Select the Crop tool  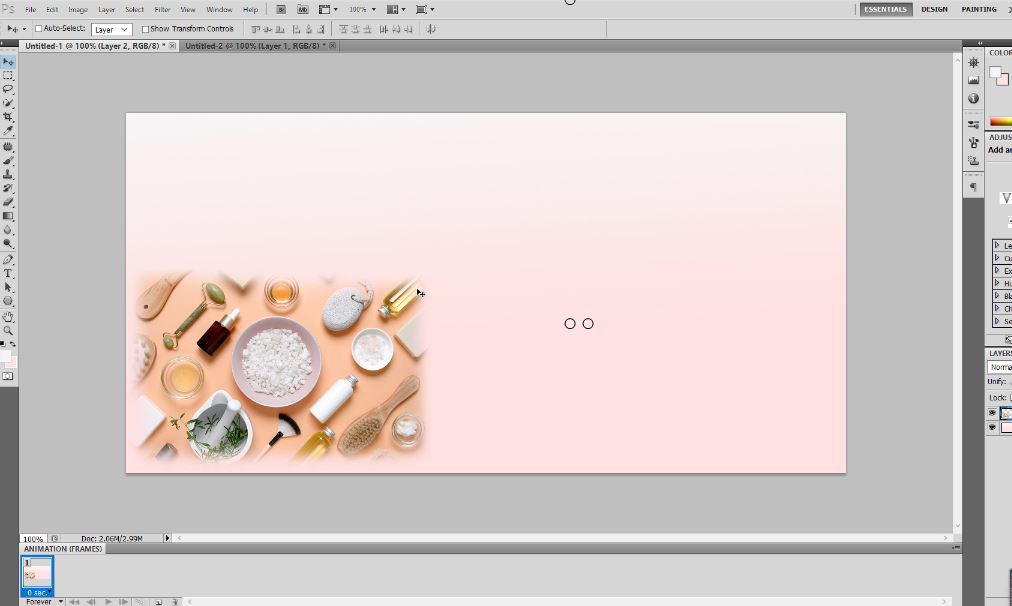click(8, 117)
